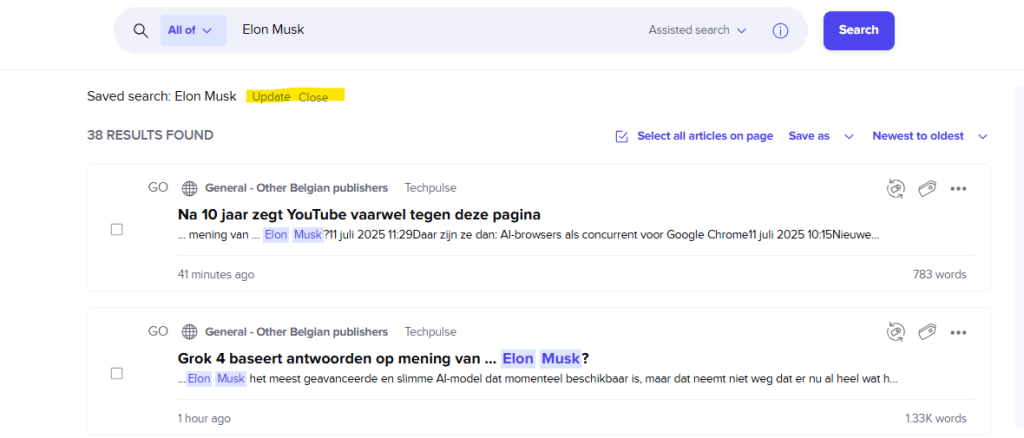The width and height of the screenshot is (1024, 438).
Task: Click the globe icon on the YouTube article
Action: (x=189, y=188)
